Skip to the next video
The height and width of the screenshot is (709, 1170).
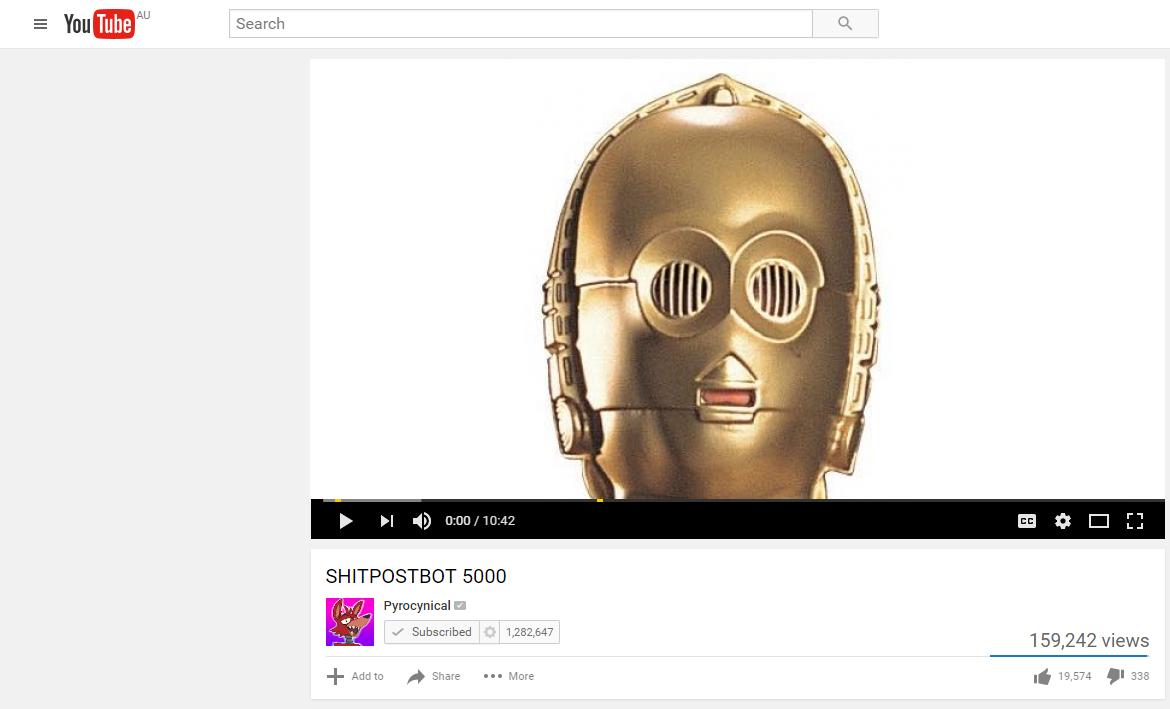point(387,521)
